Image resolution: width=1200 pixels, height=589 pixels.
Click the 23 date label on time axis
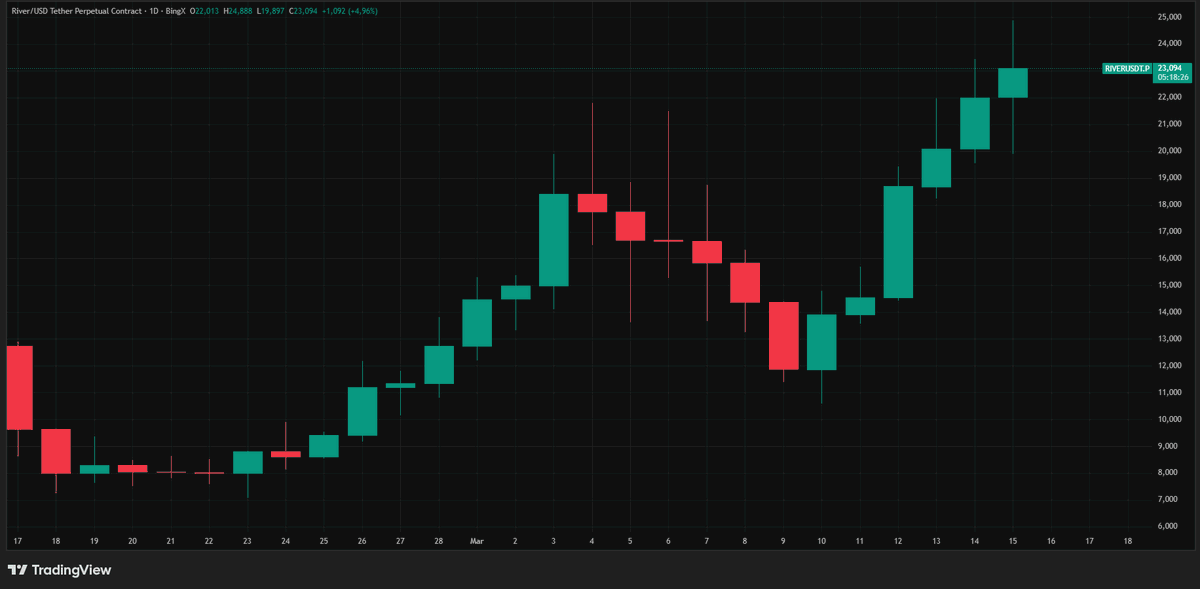coord(247,541)
